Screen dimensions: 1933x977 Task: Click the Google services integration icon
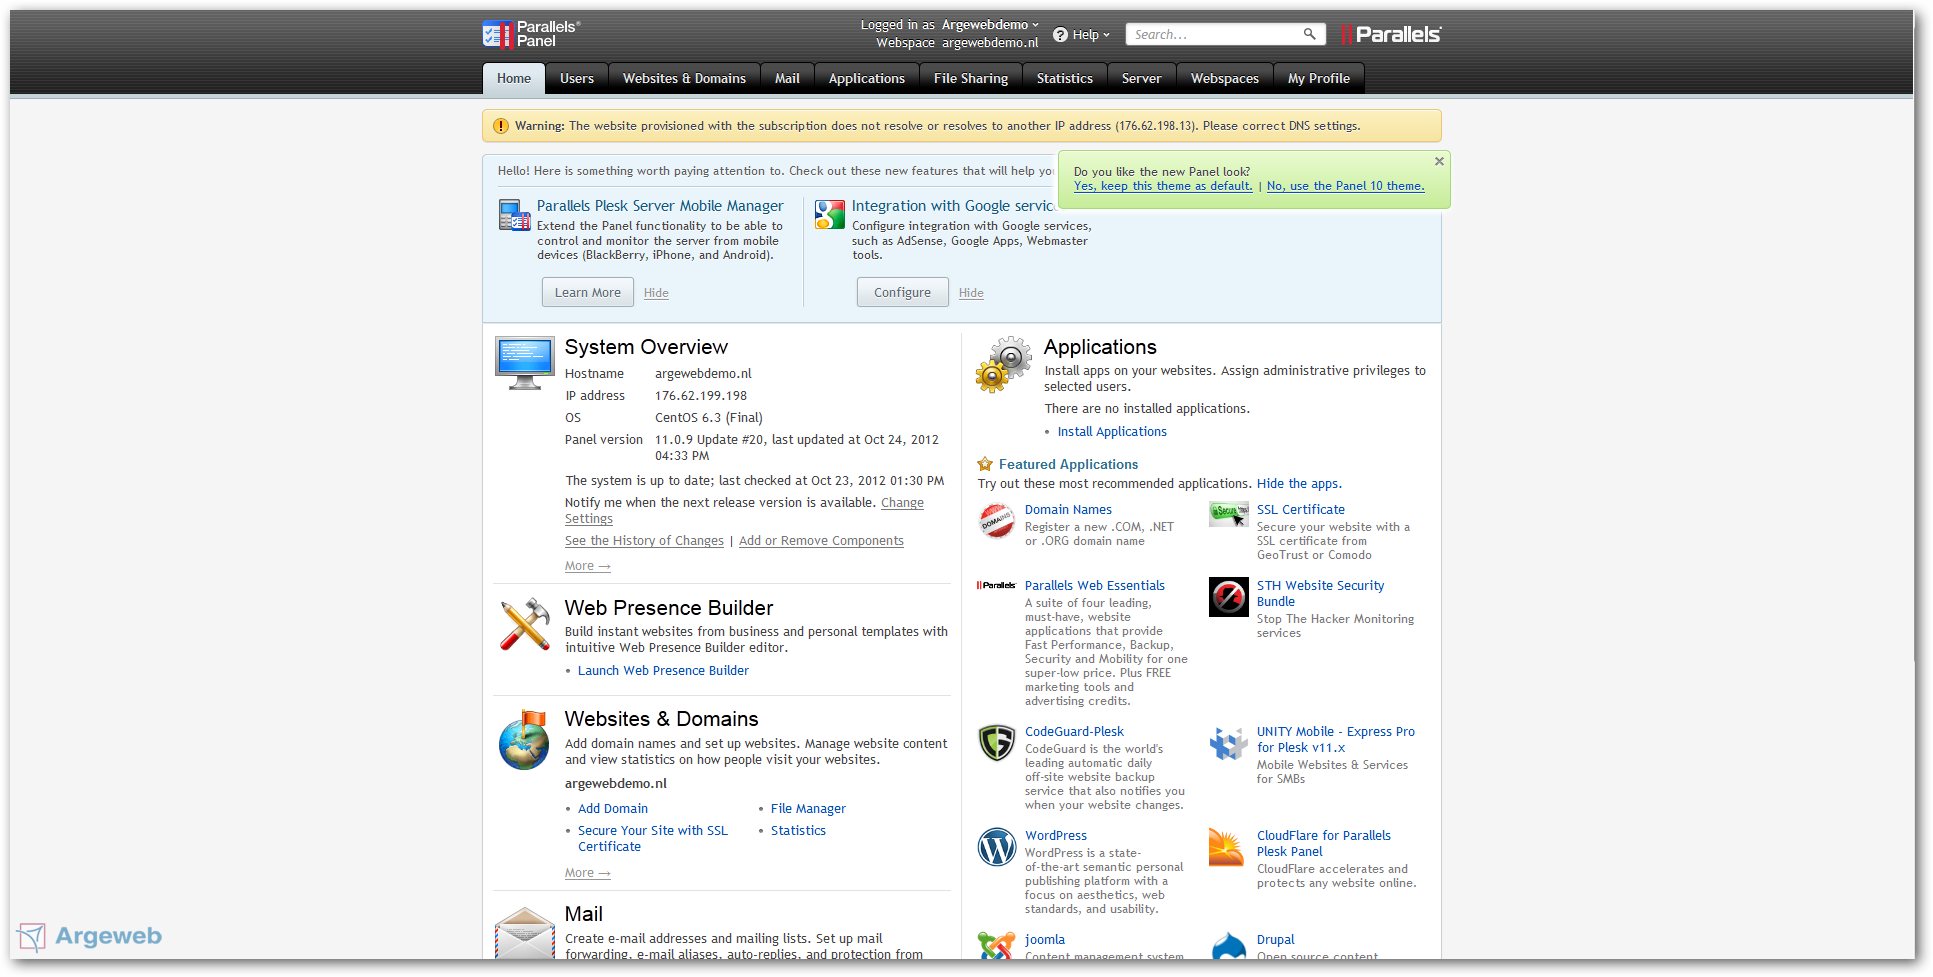point(829,214)
